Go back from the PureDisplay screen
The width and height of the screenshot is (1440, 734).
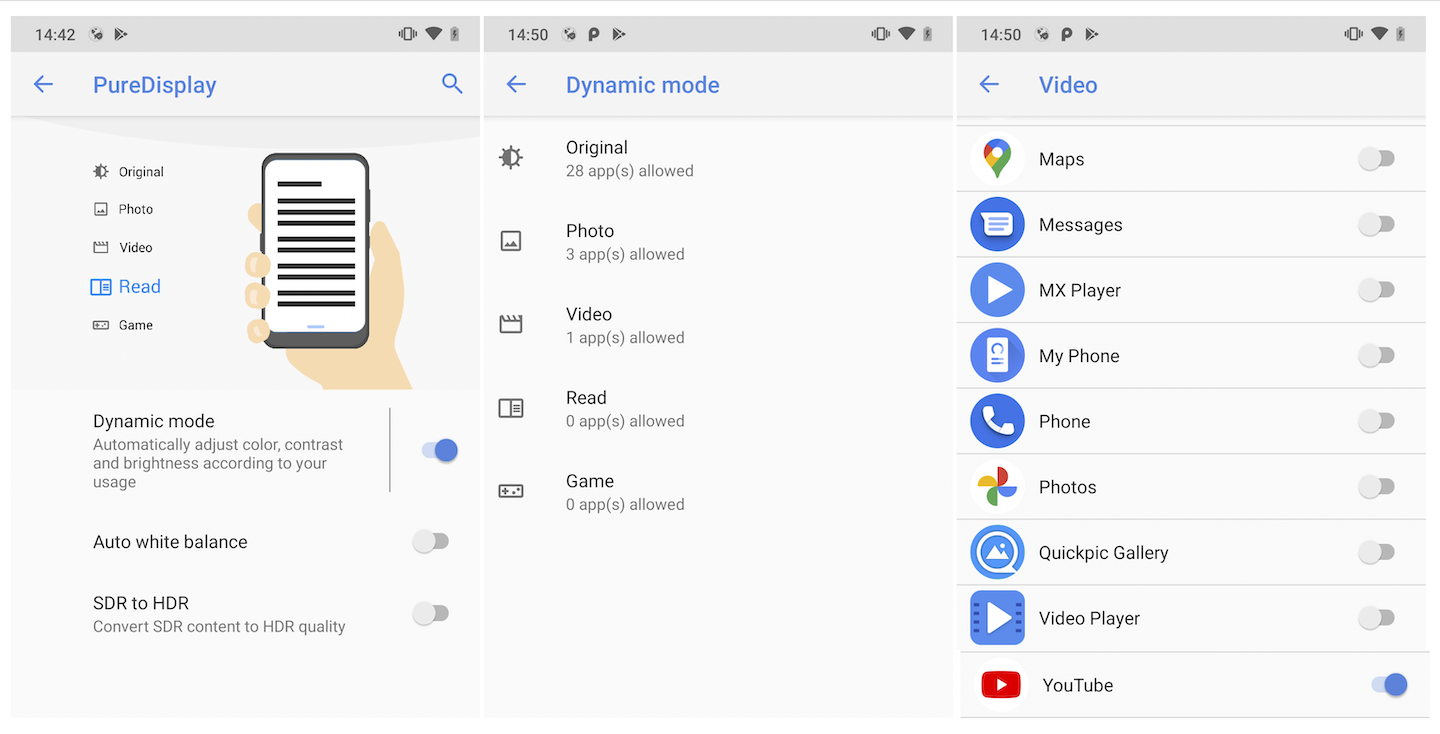pyautogui.click(x=43, y=85)
